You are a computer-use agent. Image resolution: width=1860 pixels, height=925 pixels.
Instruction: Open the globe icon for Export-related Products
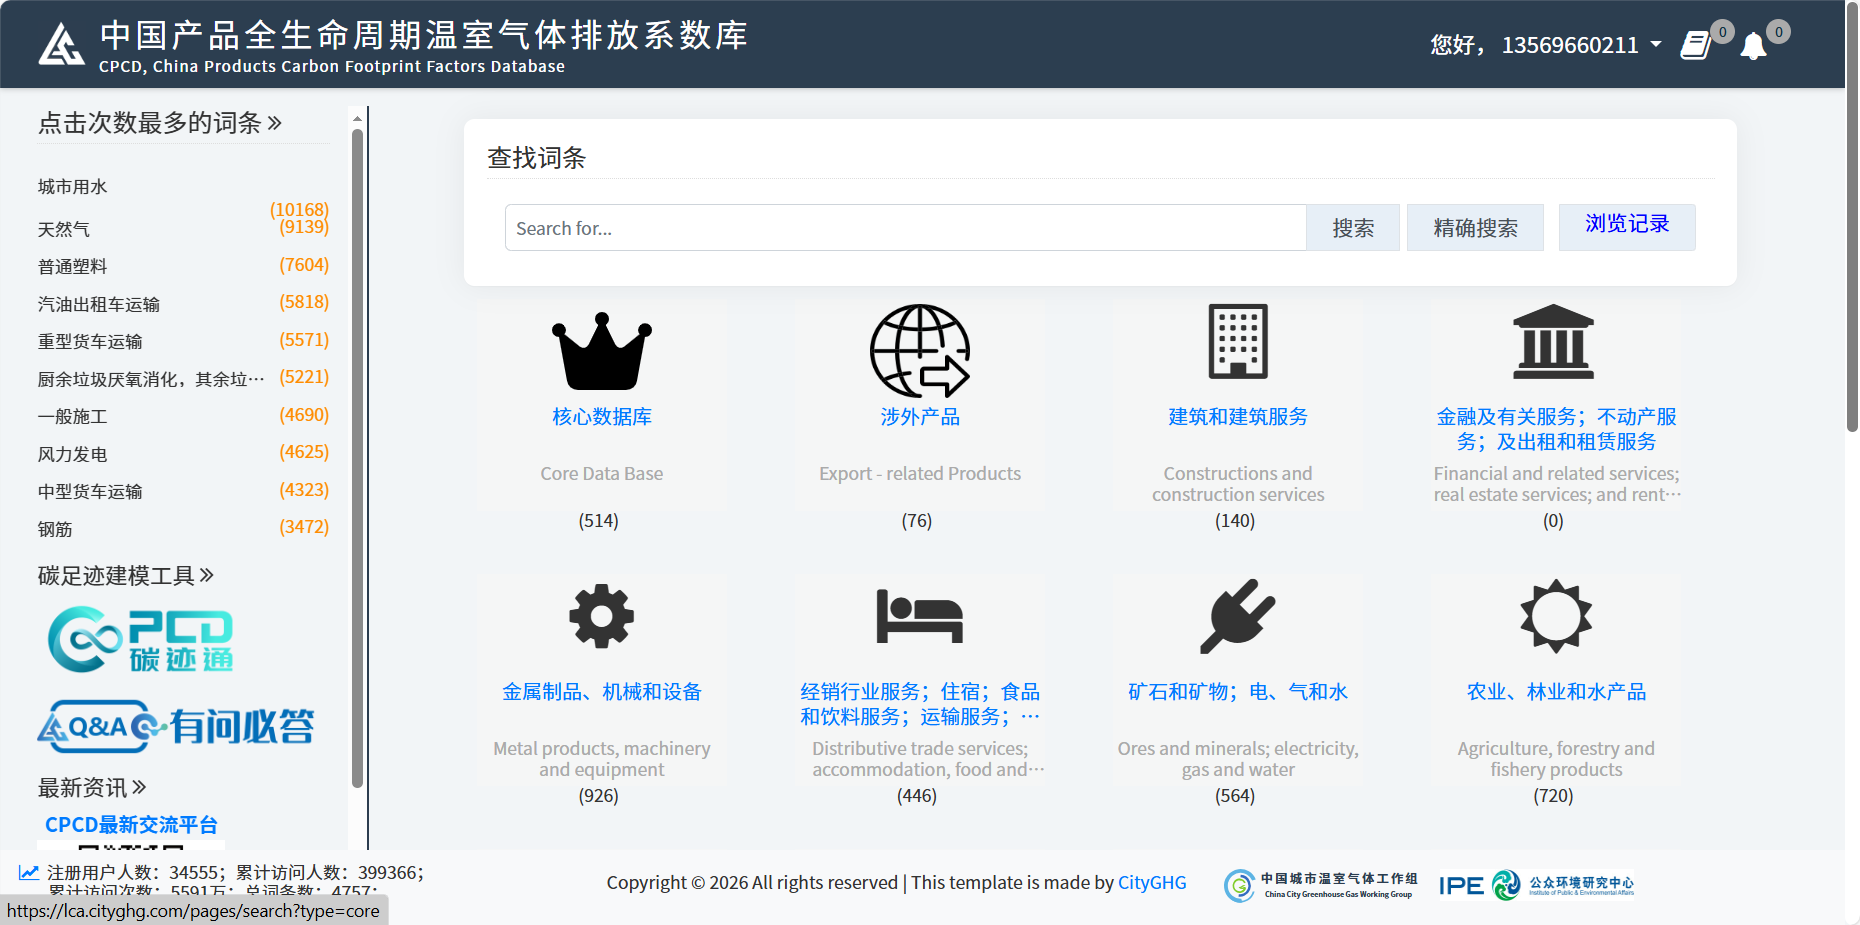tap(919, 351)
